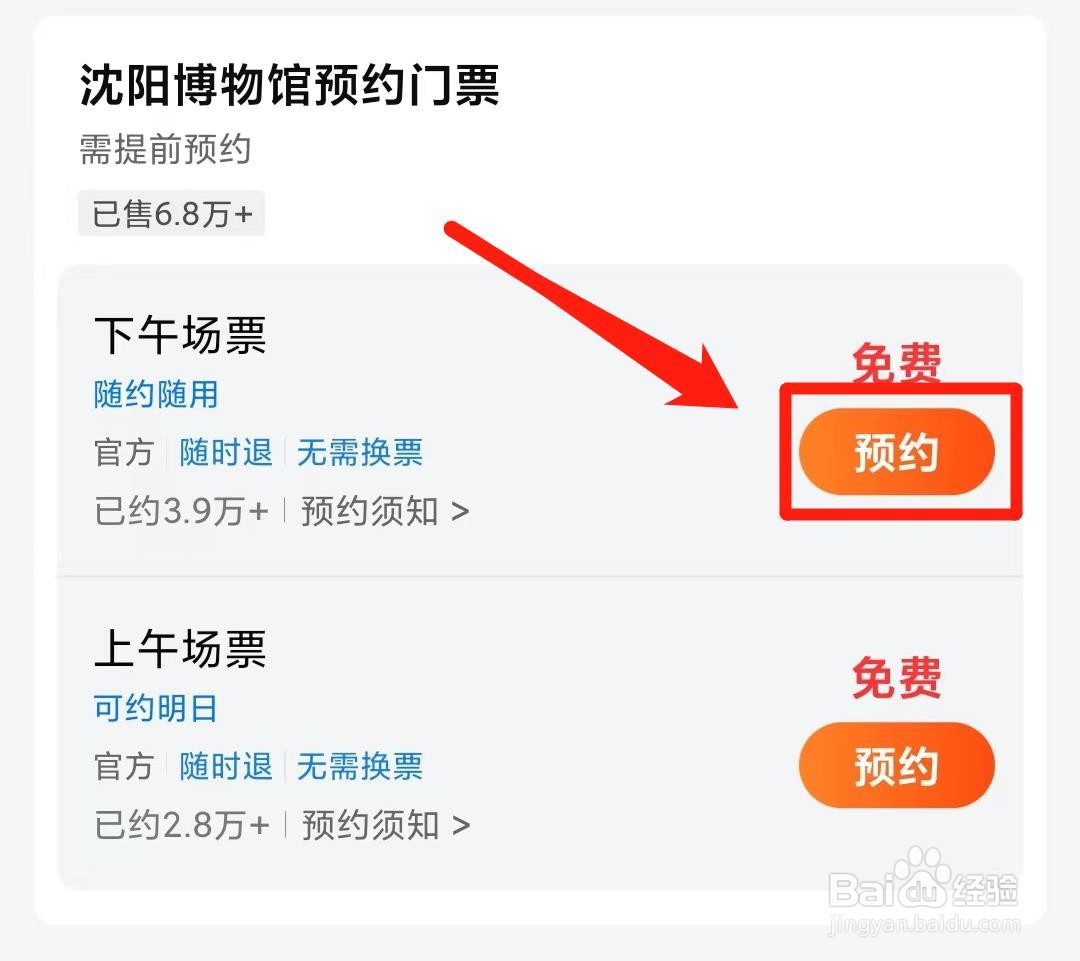This screenshot has width=1080, height=961.
Task: Tap the 已售6.8万+ sales badge
Action: 171,213
